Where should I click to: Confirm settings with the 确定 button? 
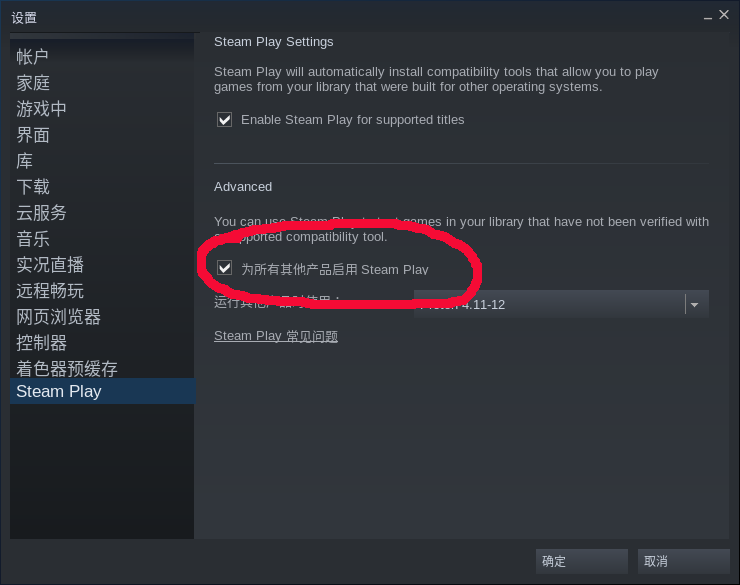[581, 561]
